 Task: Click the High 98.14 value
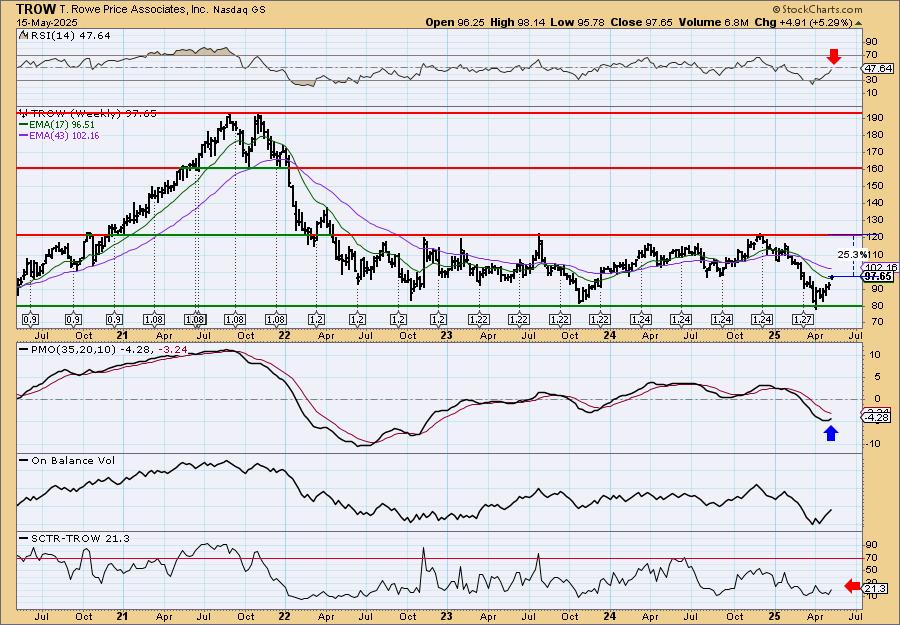point(515,22)
